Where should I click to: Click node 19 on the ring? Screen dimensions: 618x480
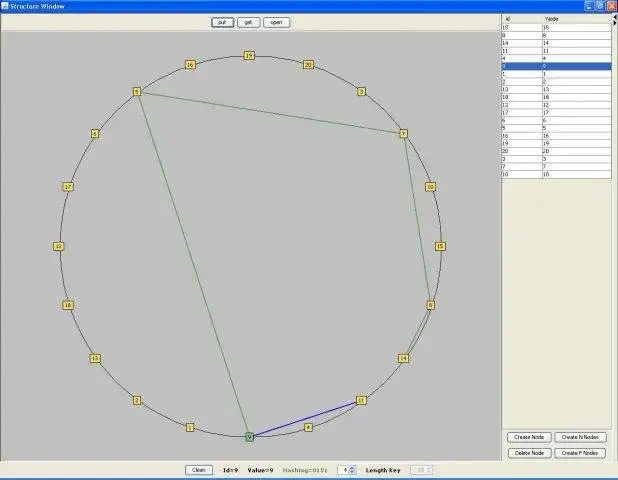[249, 56]
